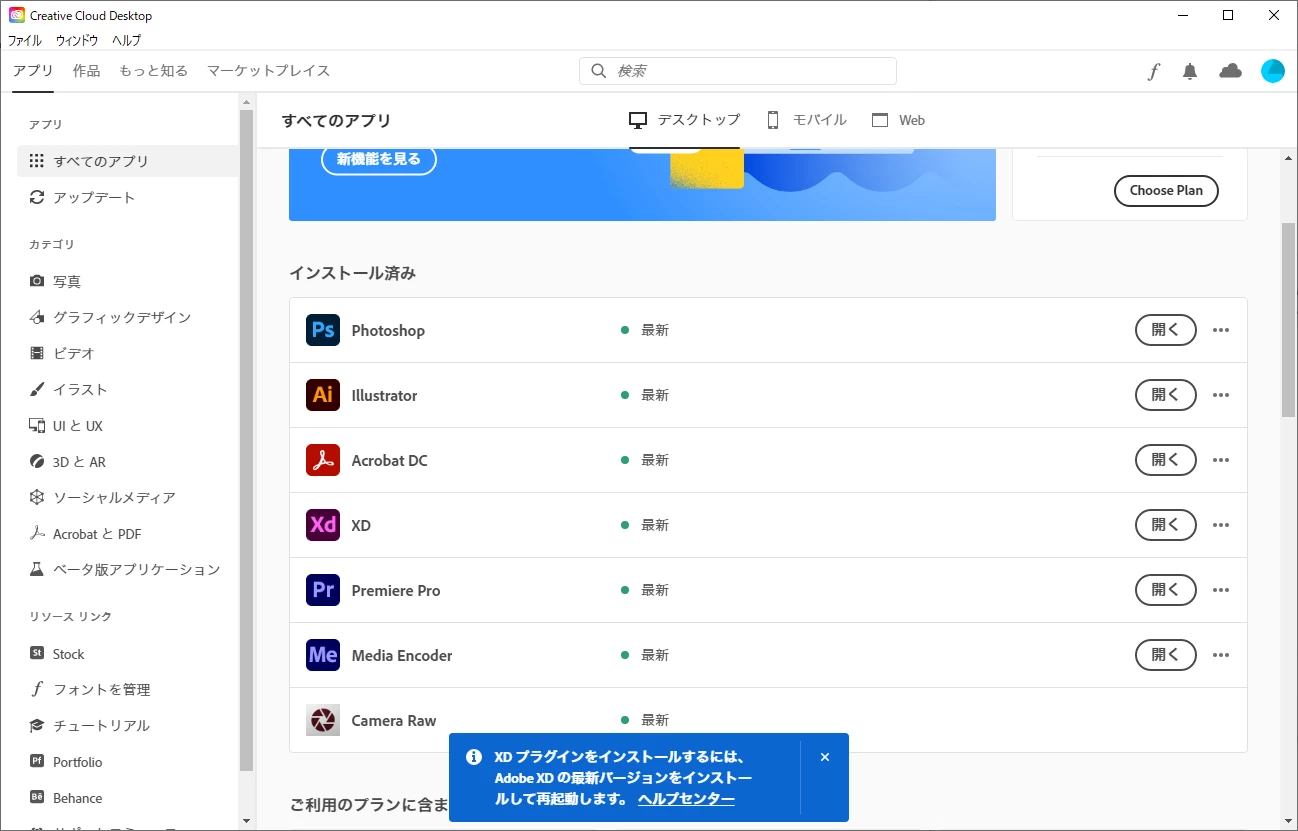The height and width of the screenshot is (831, 1298).
Task: Open the fonts icon in header
Action: 1153,71
